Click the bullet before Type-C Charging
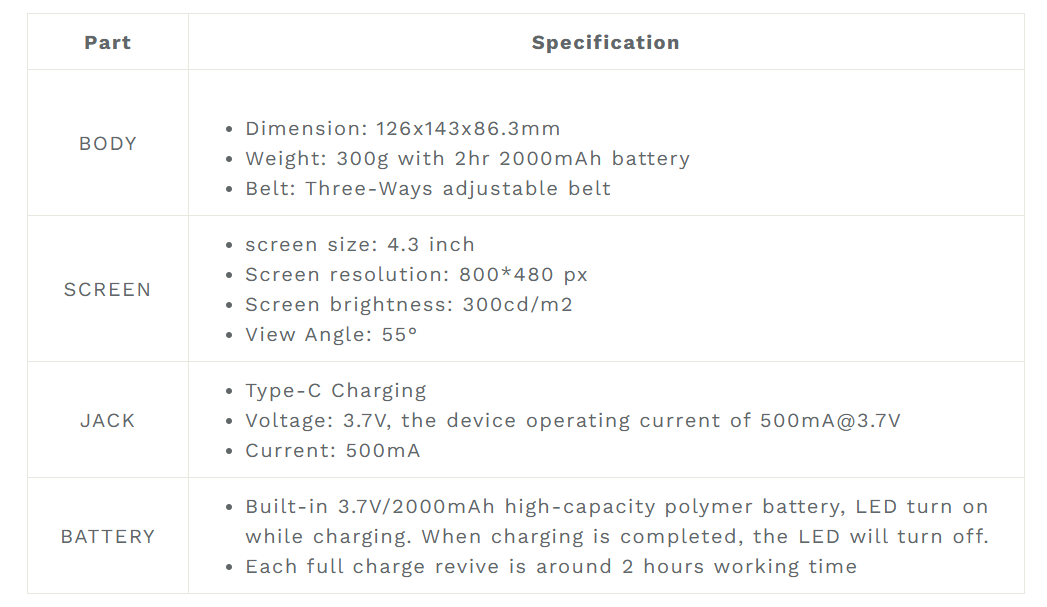Screen dimensions: 1047x607 pos(229,391)
